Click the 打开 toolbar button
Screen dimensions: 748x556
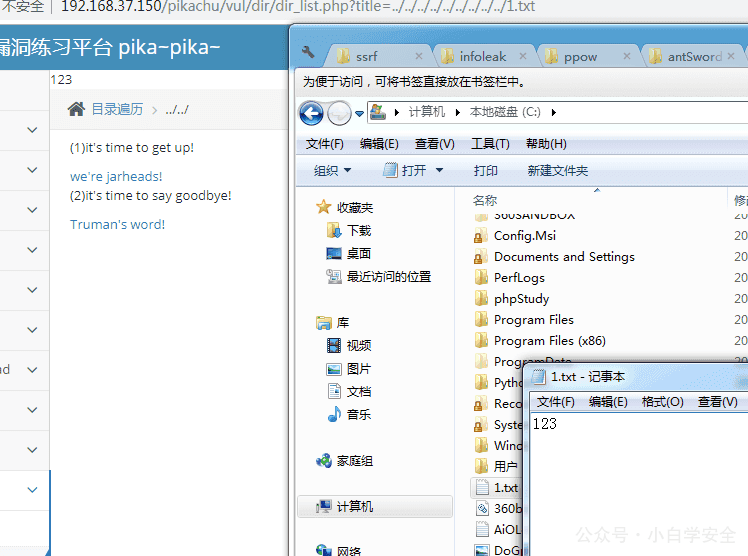click(405, 170)
